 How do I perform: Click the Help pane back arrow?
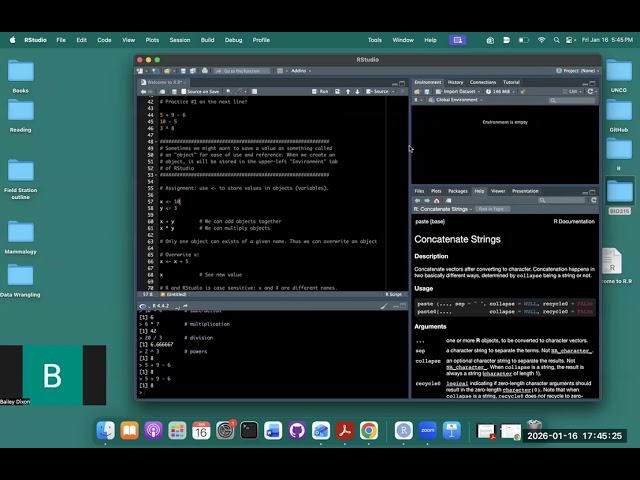(x=417, y=200)
